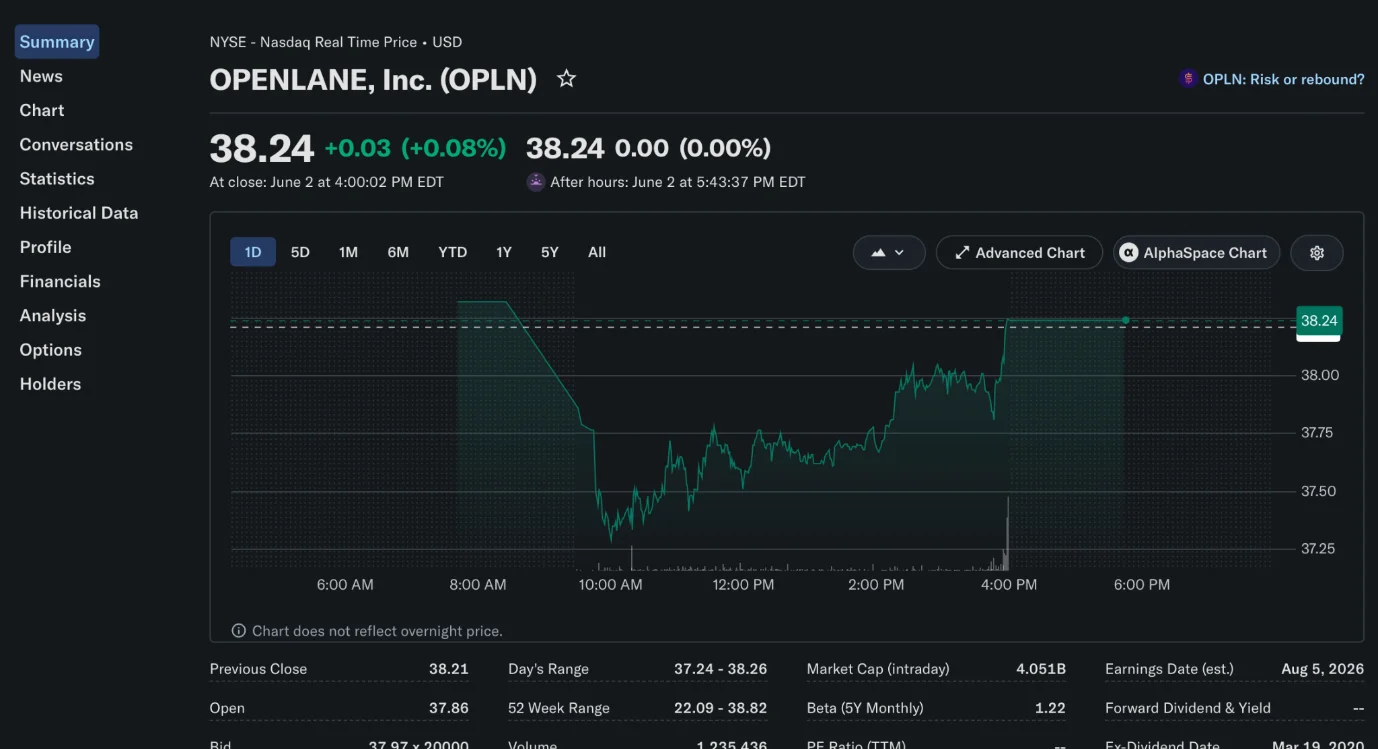Click the OPLN risk or rebound icon
Image resolution: width=1378 pixels, height=749 pixels.
point(1188,79)
